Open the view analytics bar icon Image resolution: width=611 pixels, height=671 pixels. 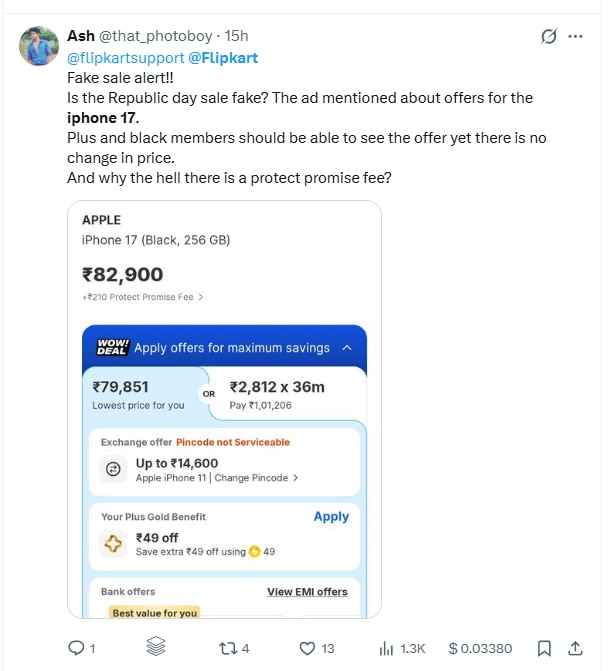(385, 648)
